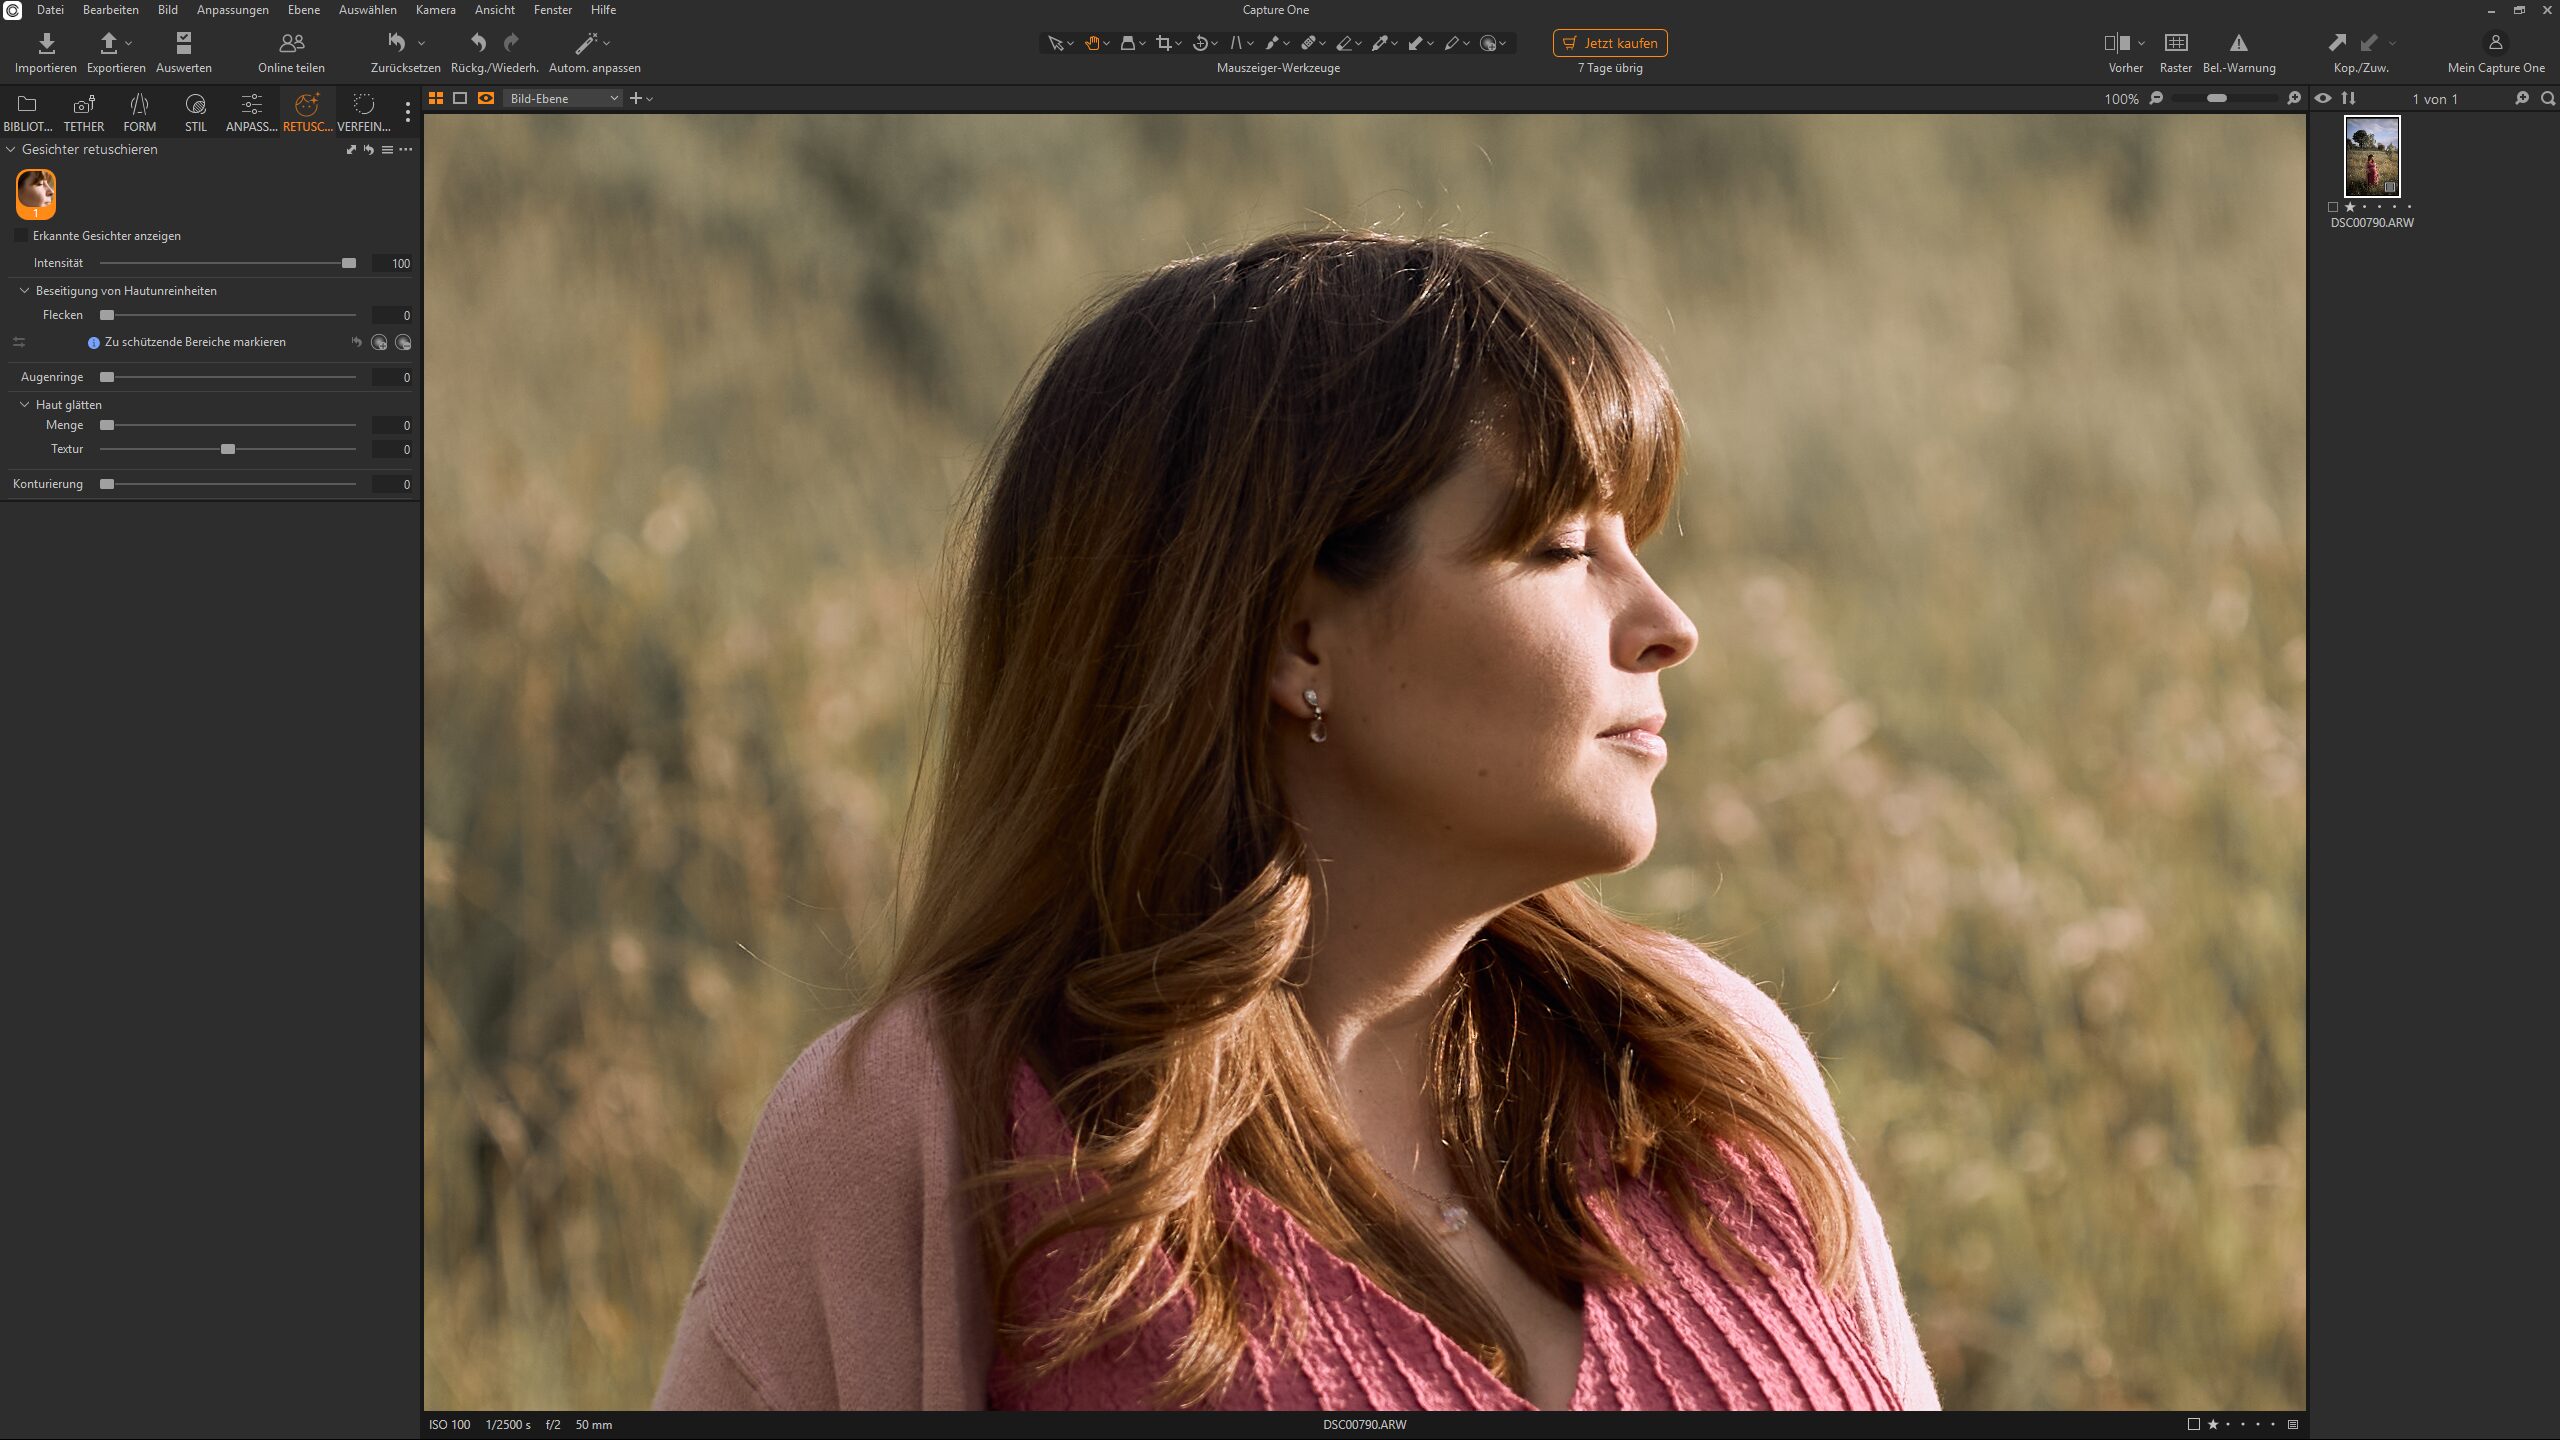Enable Erkannte Gesichter anzeigen checkbox
Screen dimensions: 2560x1440
click(21, 236)
